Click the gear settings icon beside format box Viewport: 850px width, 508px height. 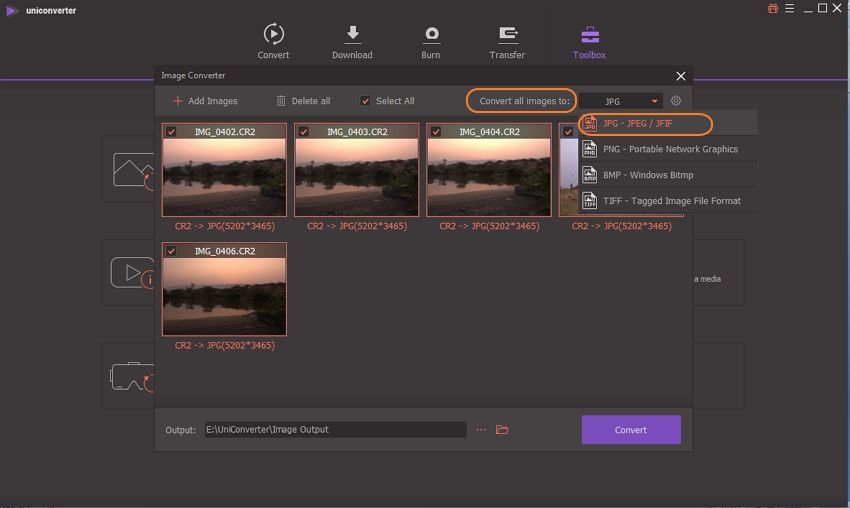(676, 101)
